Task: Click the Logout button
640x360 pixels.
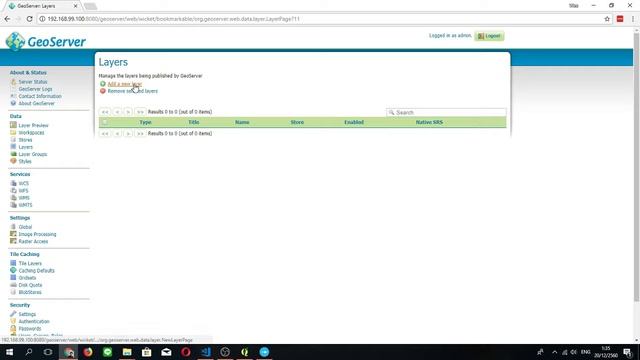Action: [489, 36]
